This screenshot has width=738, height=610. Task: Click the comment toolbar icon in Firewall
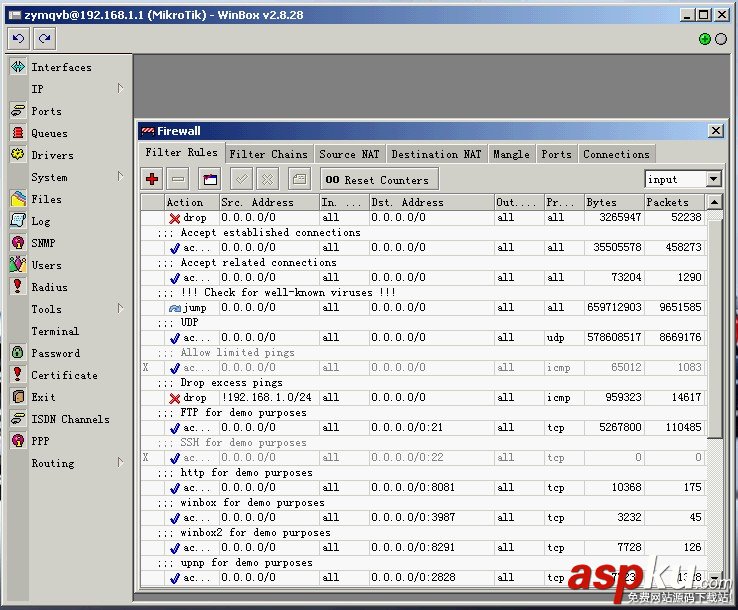[x=210, y=179]
